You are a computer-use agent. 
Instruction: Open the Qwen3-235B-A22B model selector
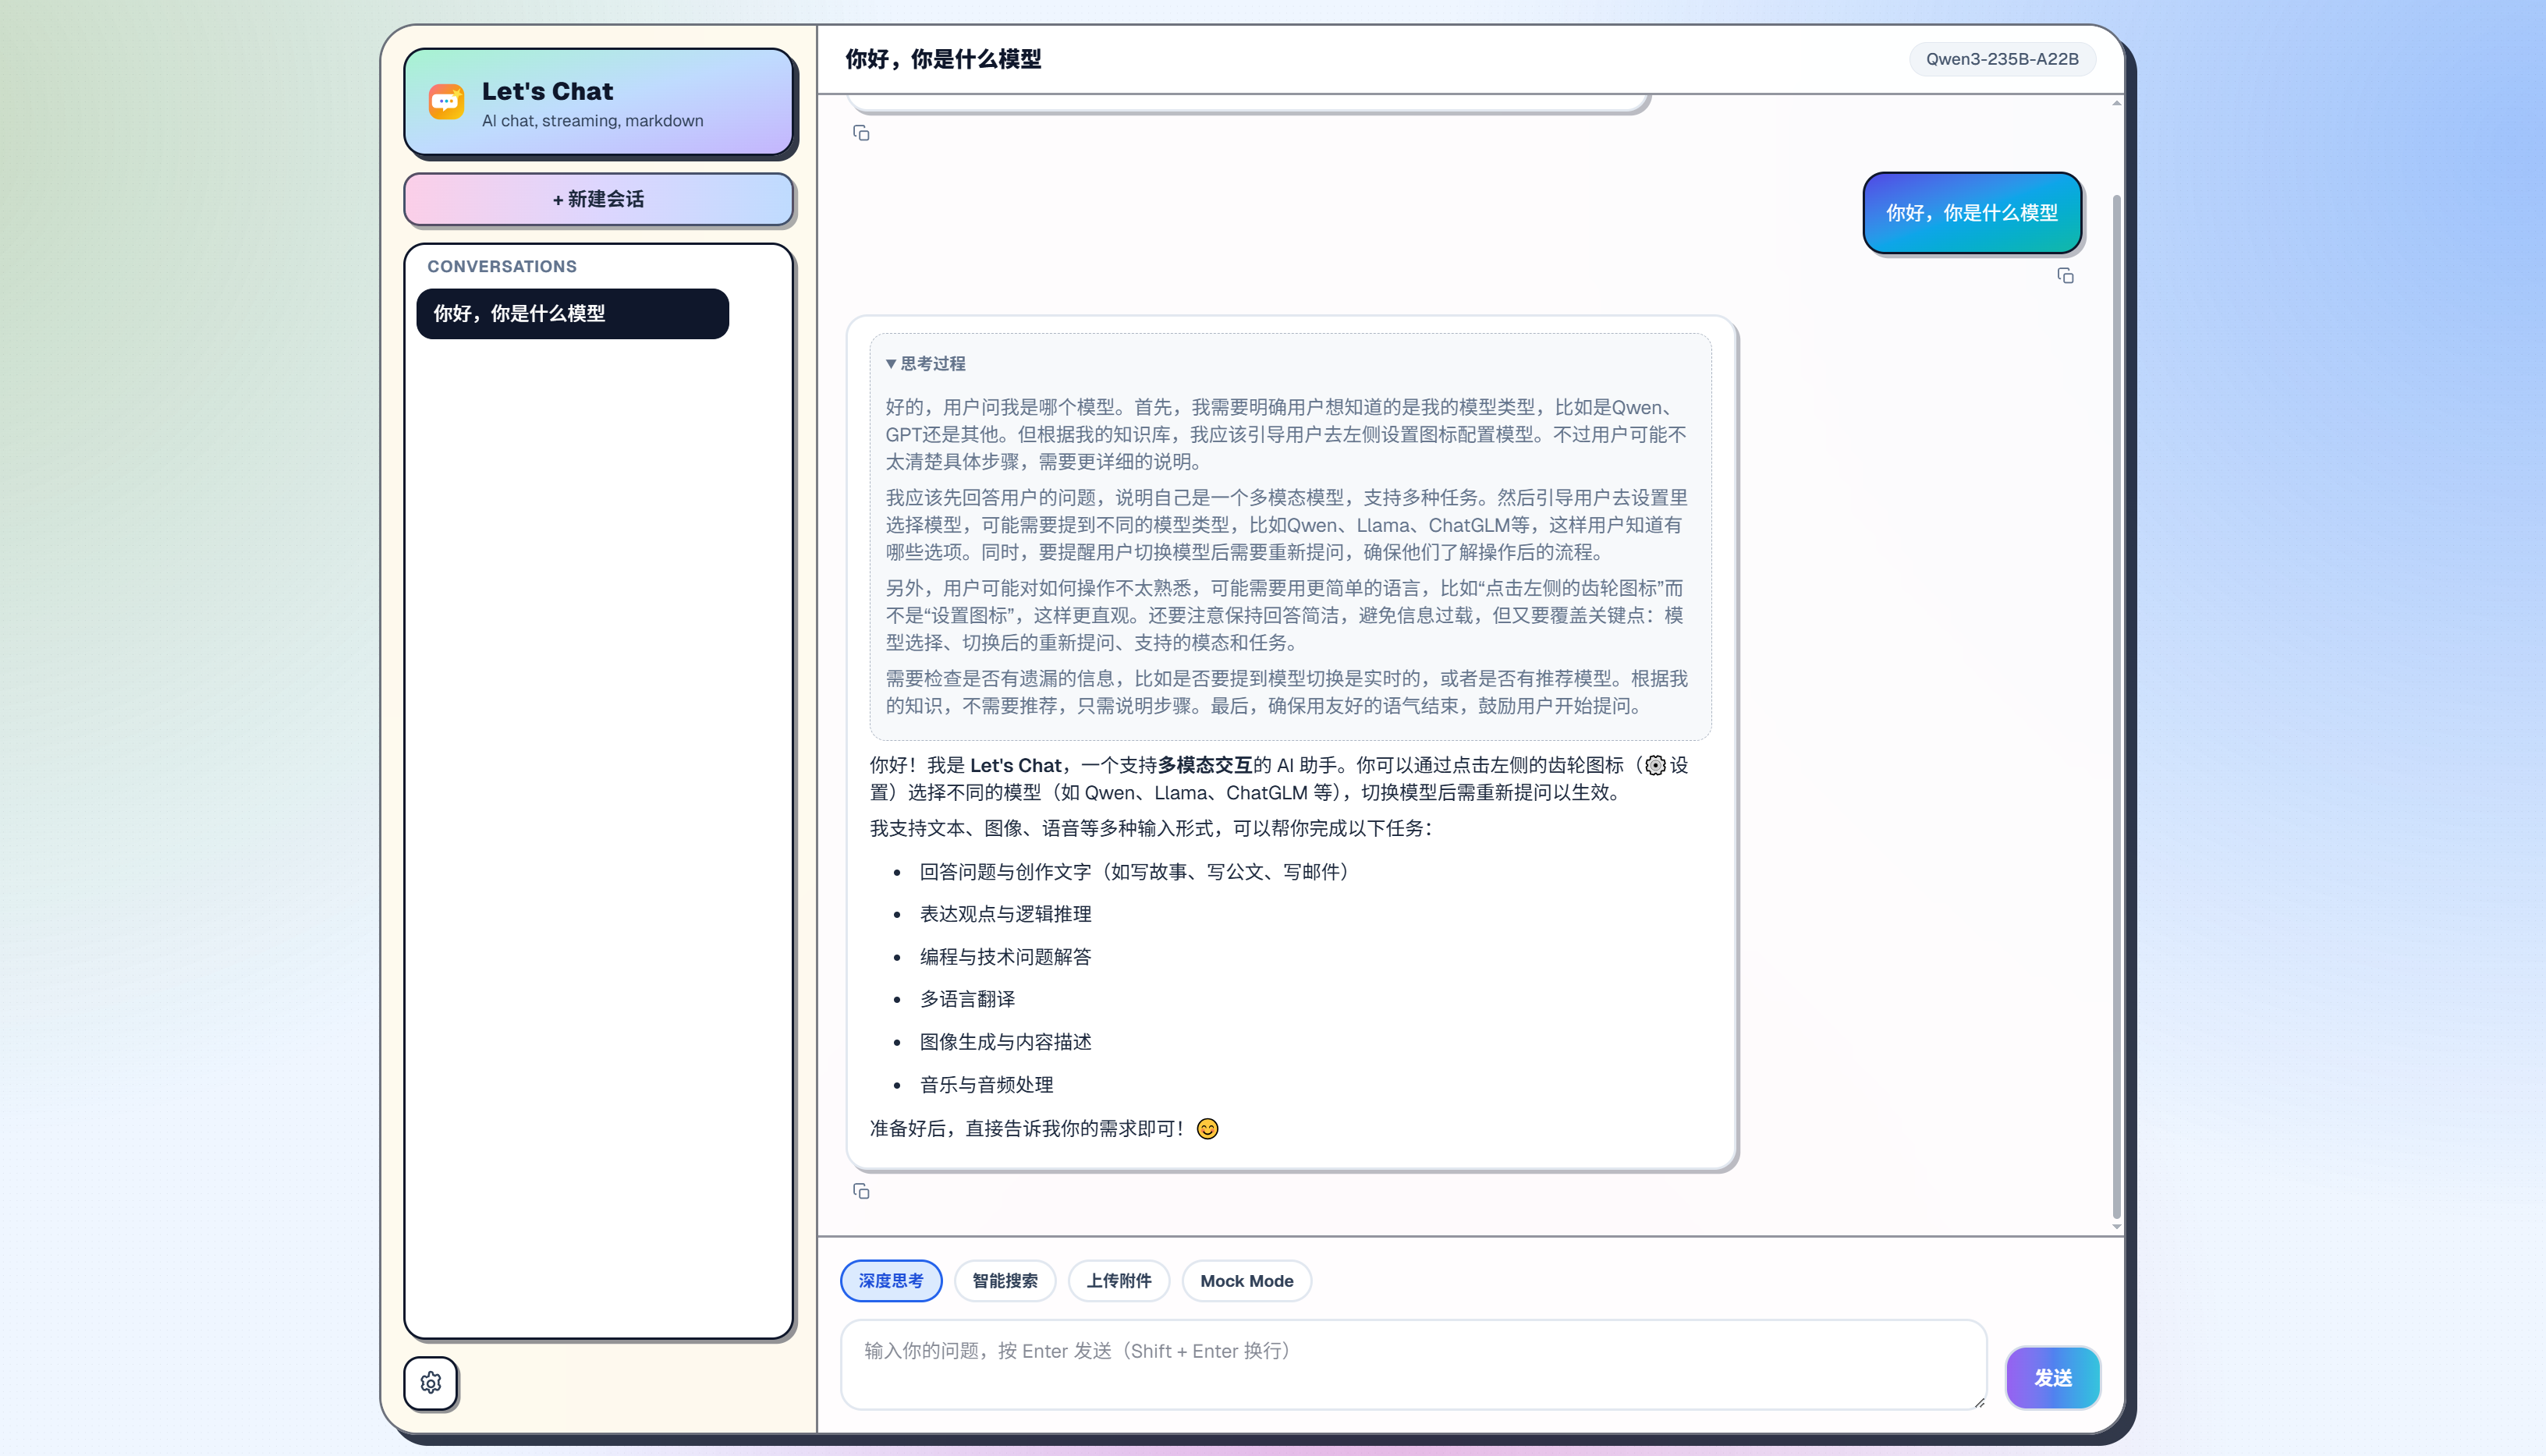(x=2002, y=59)
